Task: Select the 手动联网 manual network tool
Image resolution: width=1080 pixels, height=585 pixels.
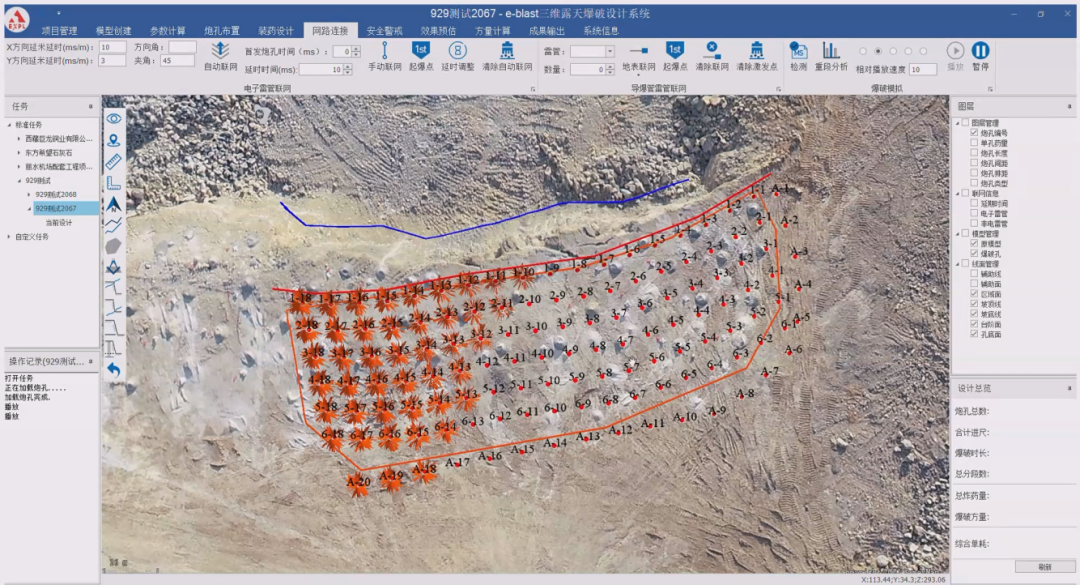Action: point(384,51)
